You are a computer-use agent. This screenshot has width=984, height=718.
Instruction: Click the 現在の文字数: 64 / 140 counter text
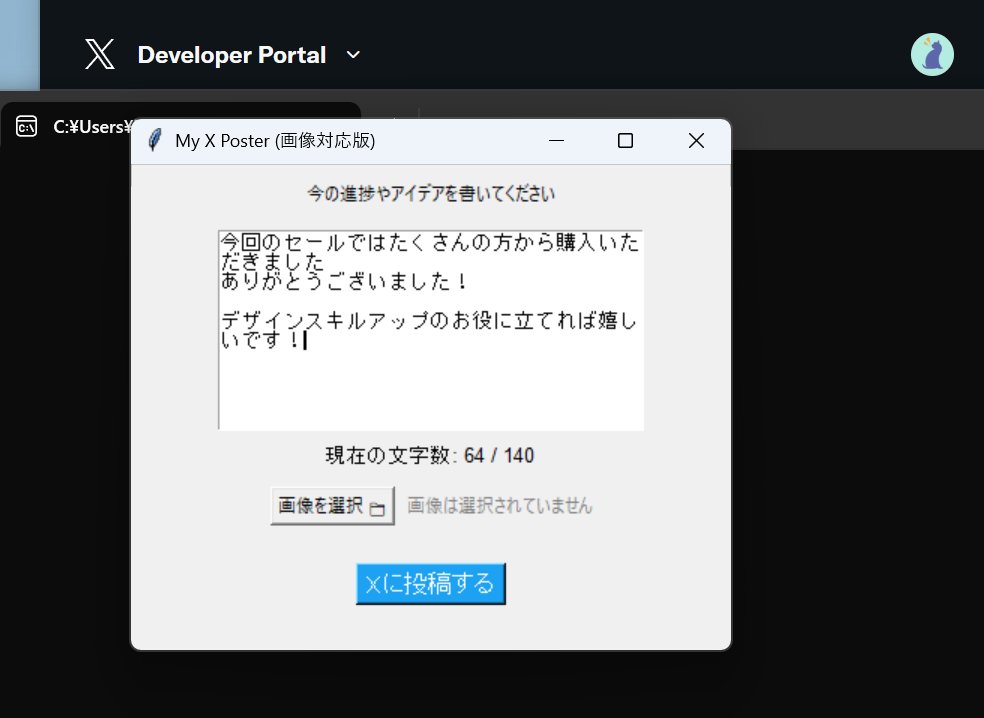click(430, 455)
